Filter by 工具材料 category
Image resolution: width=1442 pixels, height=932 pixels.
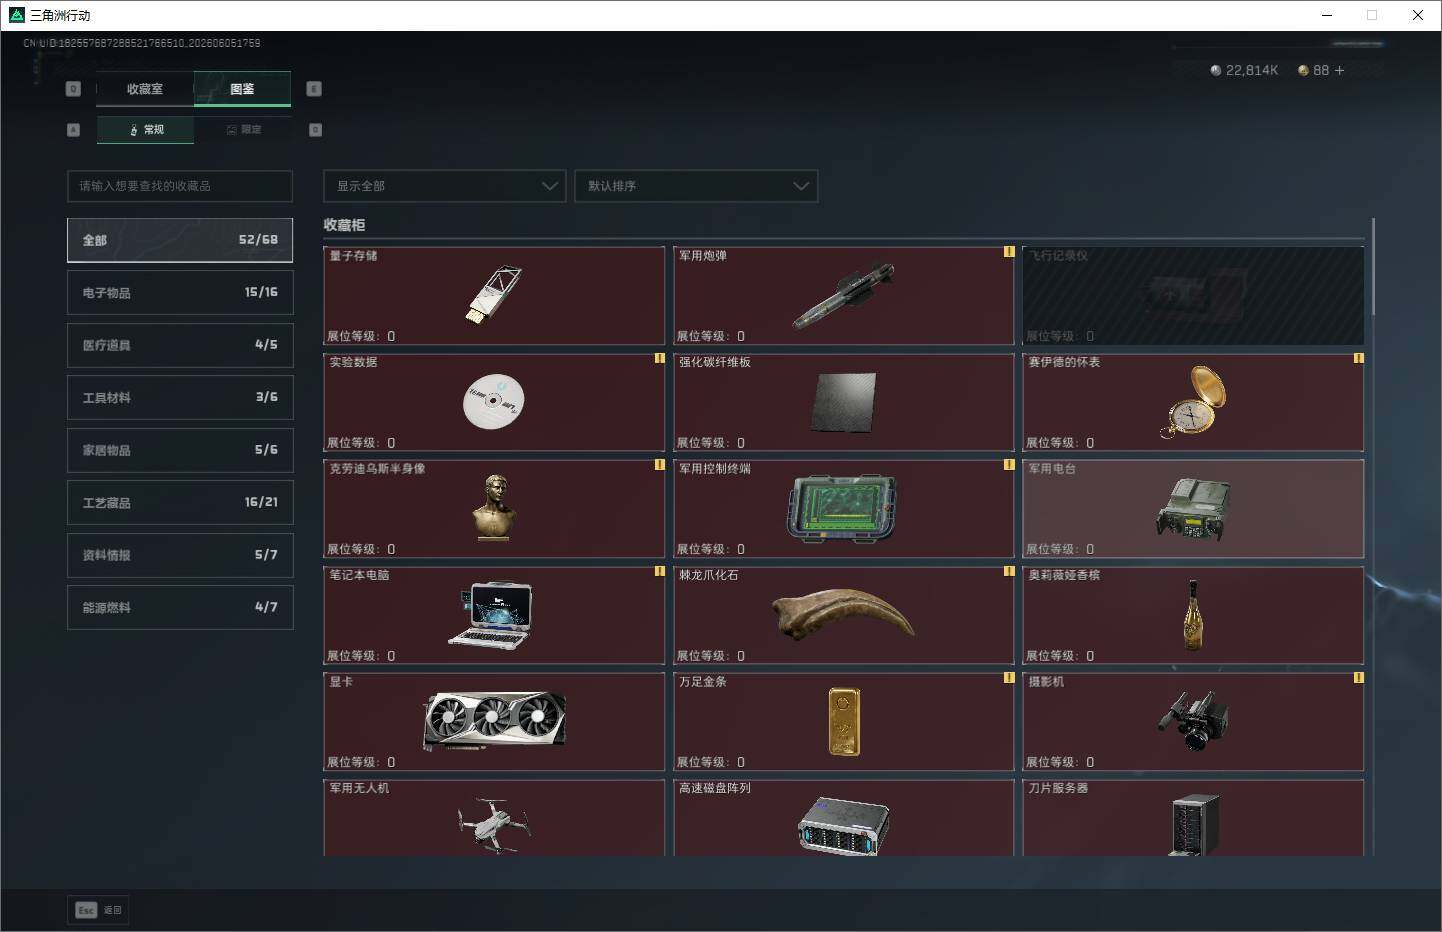pos(180,397)
